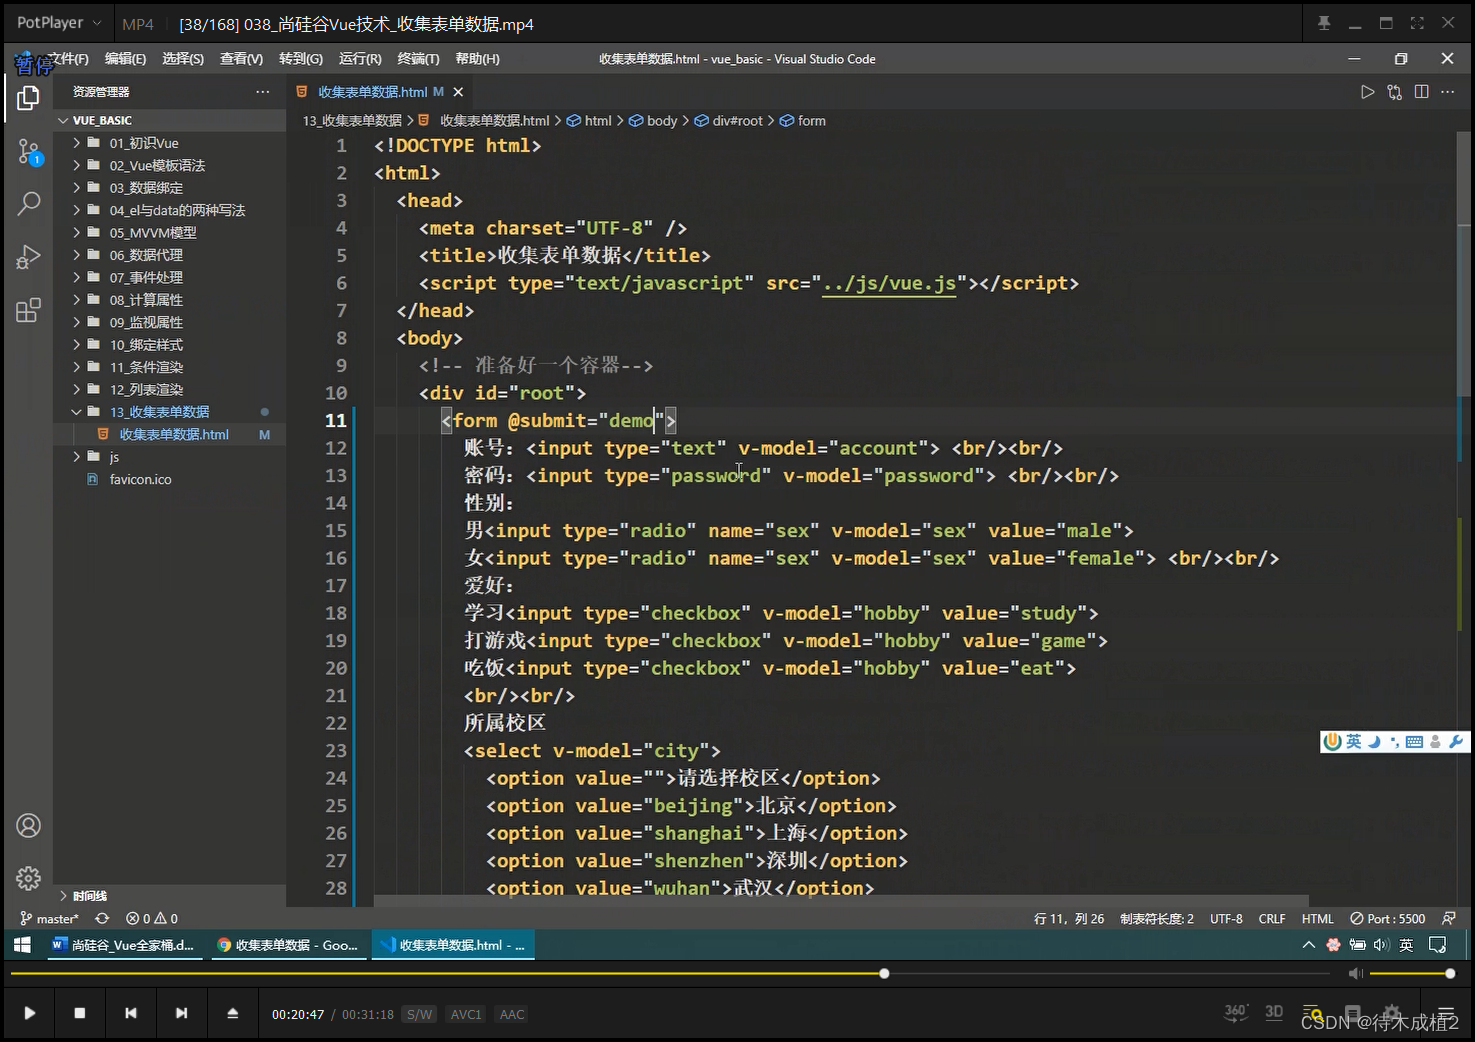Screen dimensions: 1475x1042
Task: Open the 选择(S) menu
Action: coord(183,59)
